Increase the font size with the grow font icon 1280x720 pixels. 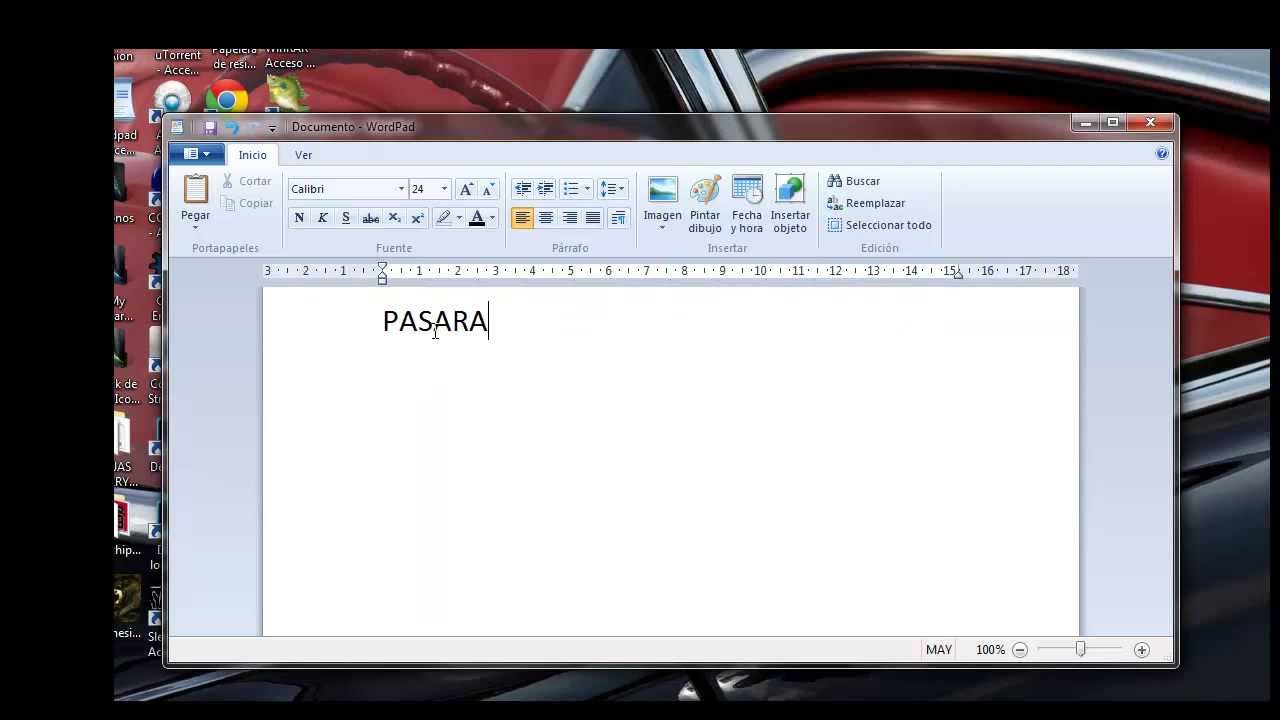pyautogui.click(x=466, y=189)
